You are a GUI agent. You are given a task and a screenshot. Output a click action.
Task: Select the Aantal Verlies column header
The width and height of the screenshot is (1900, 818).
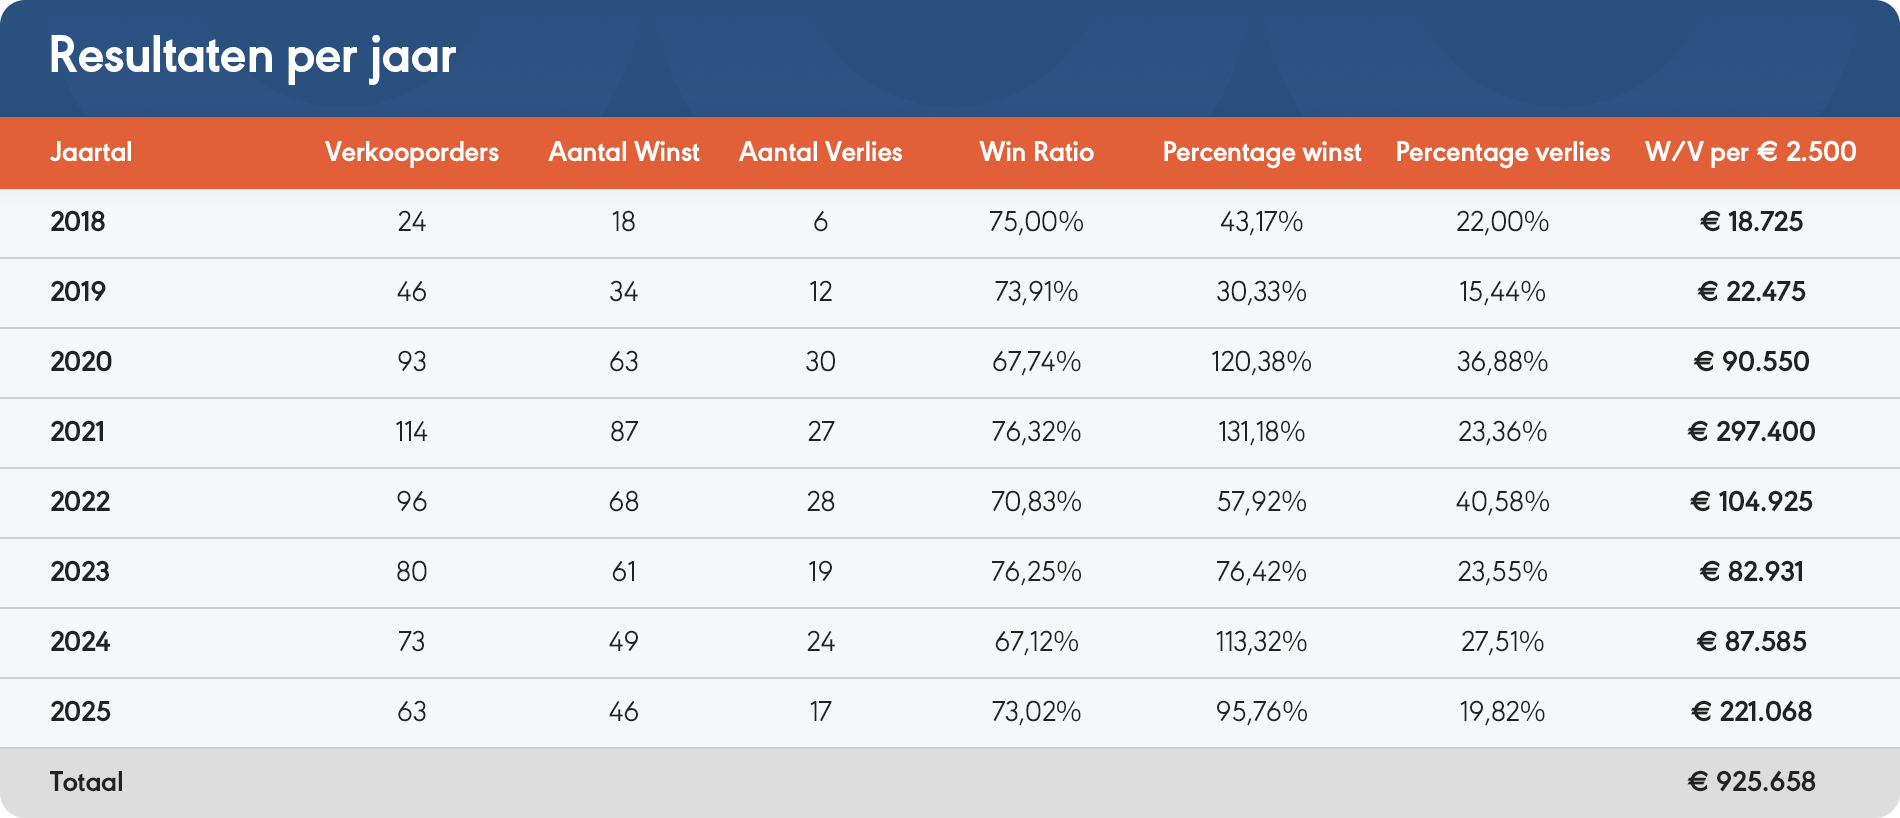[x=820, y=152]
